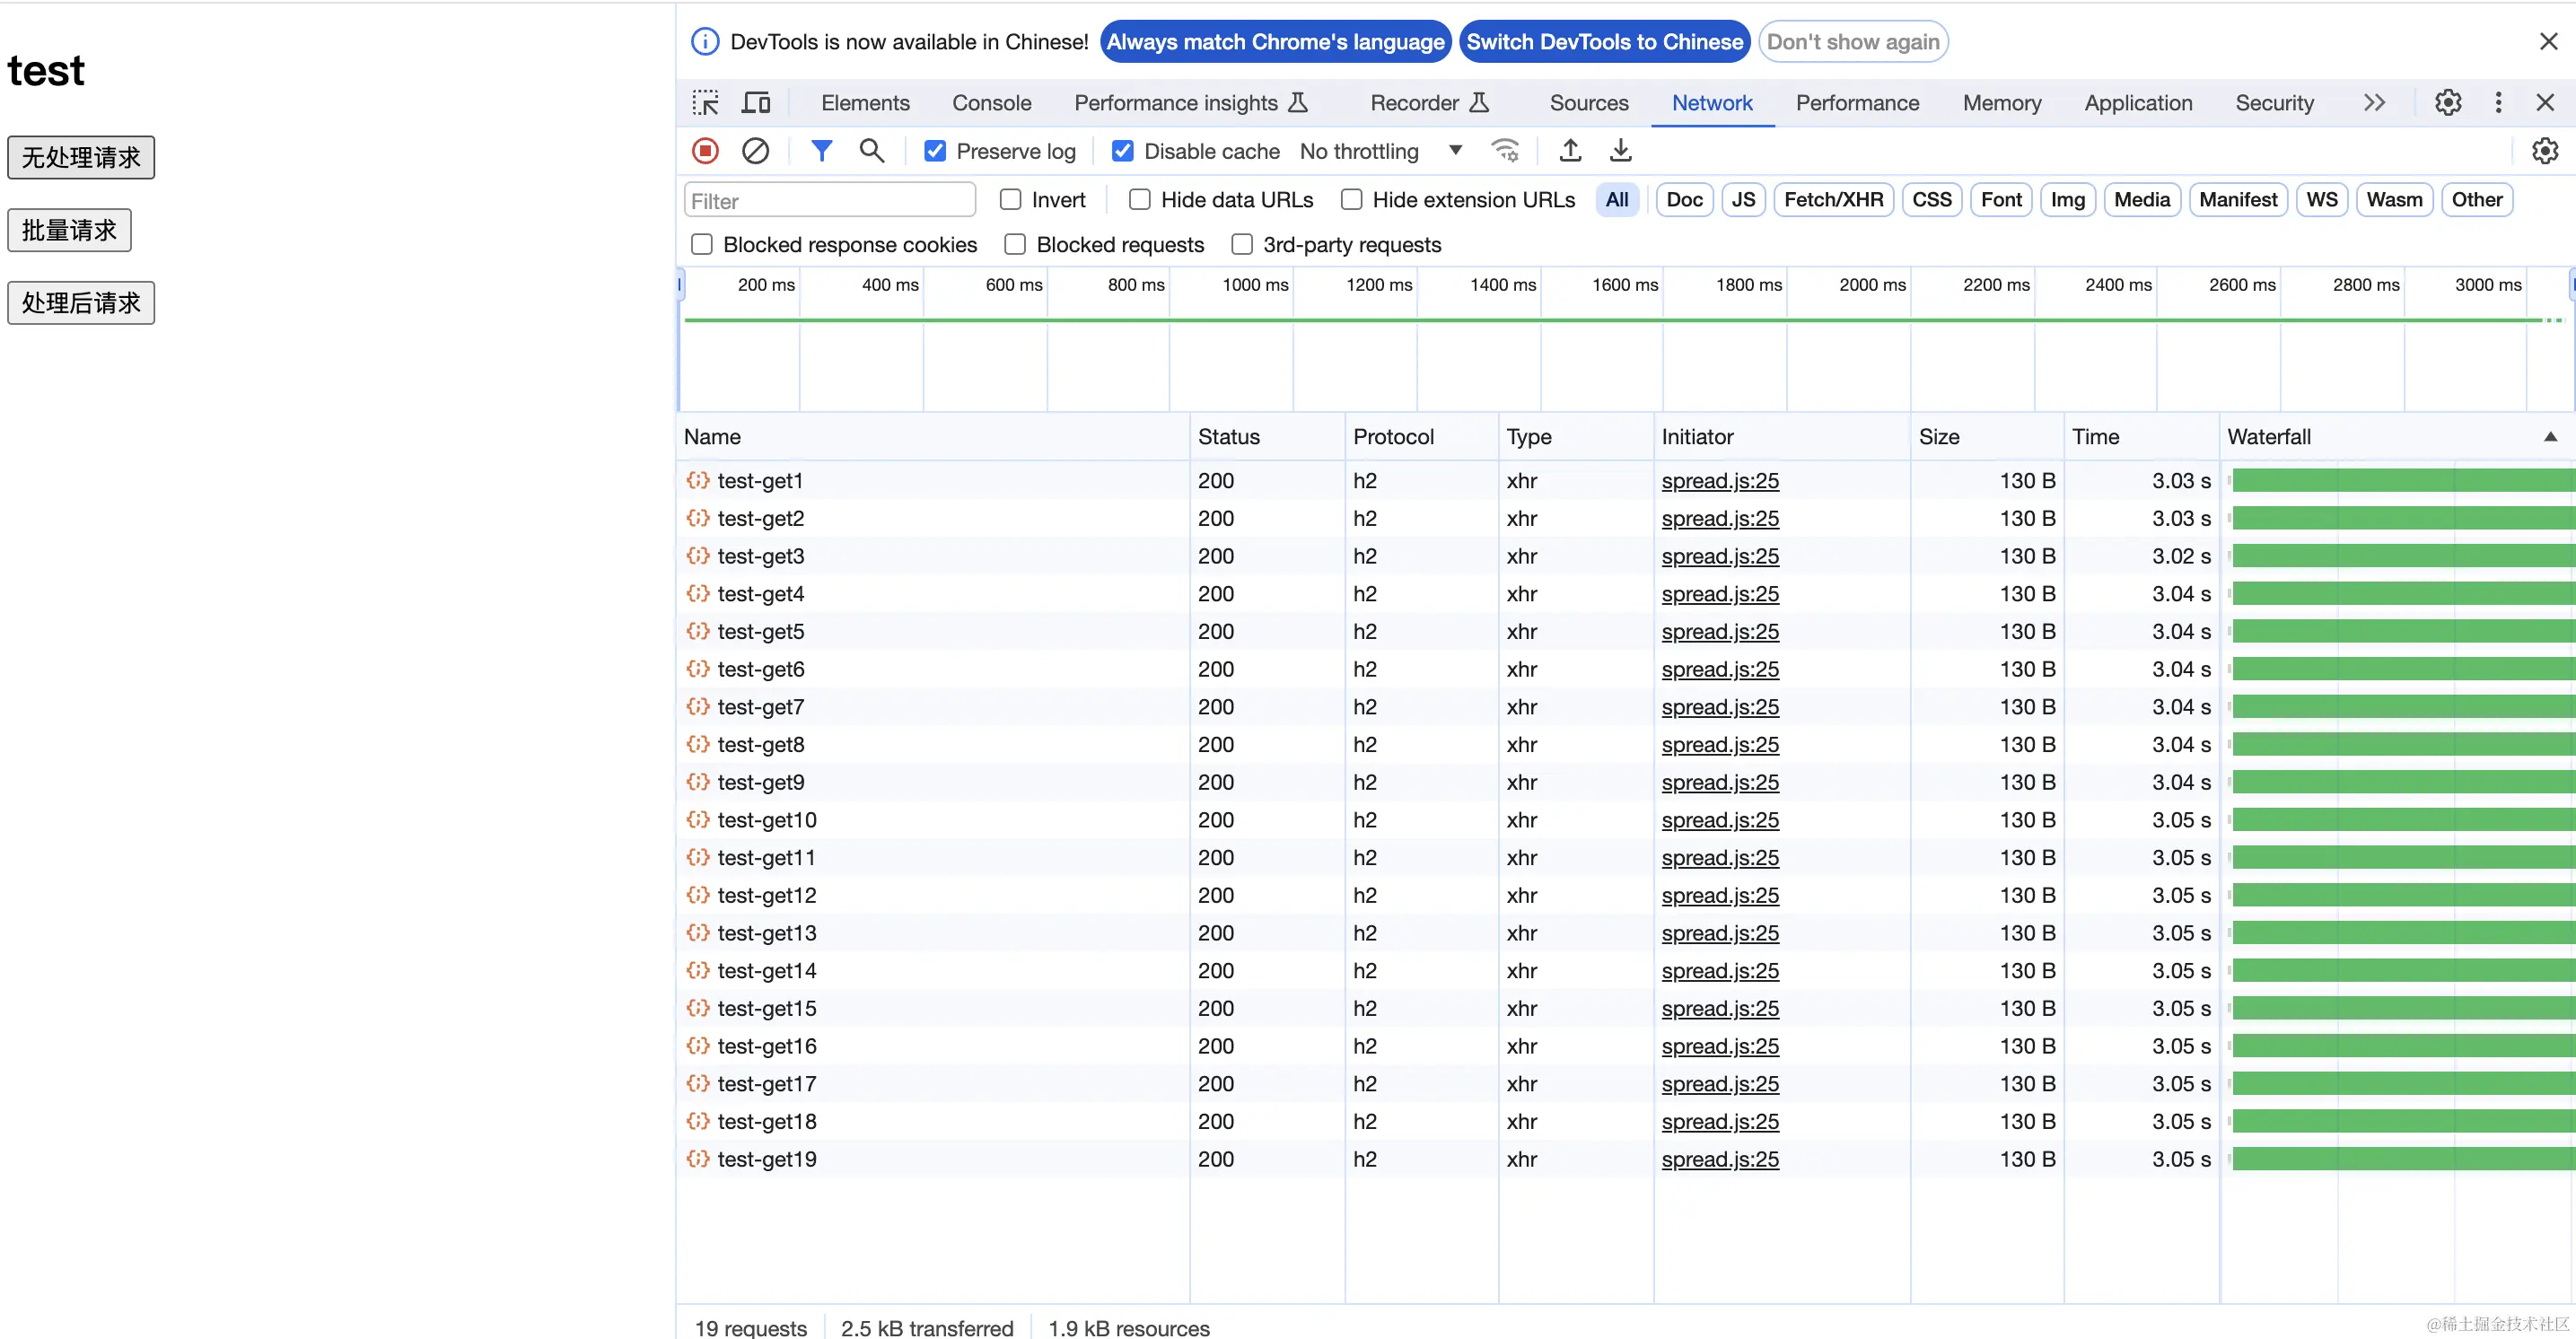Screen dimensions: 2576x1339
Task: Open the inspect element picker
Action: coord(705,103)
